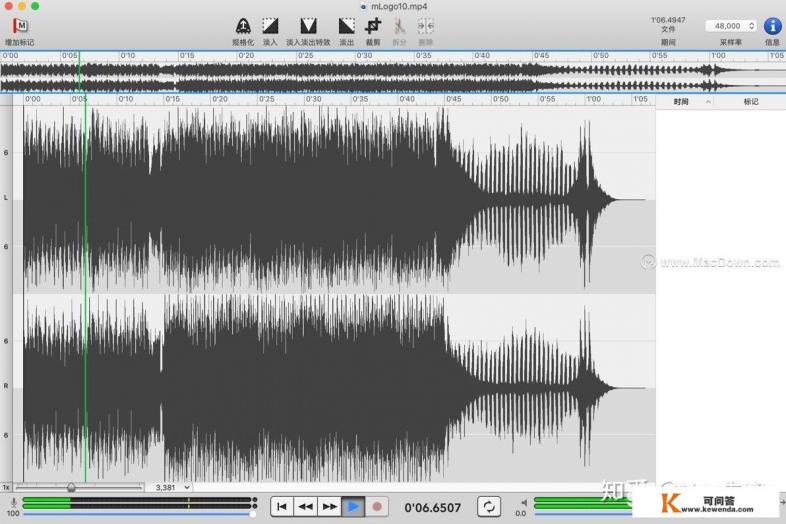Apply the Fade In (淡入) tool
786x524 pixels.
click(x=270, y=26)
